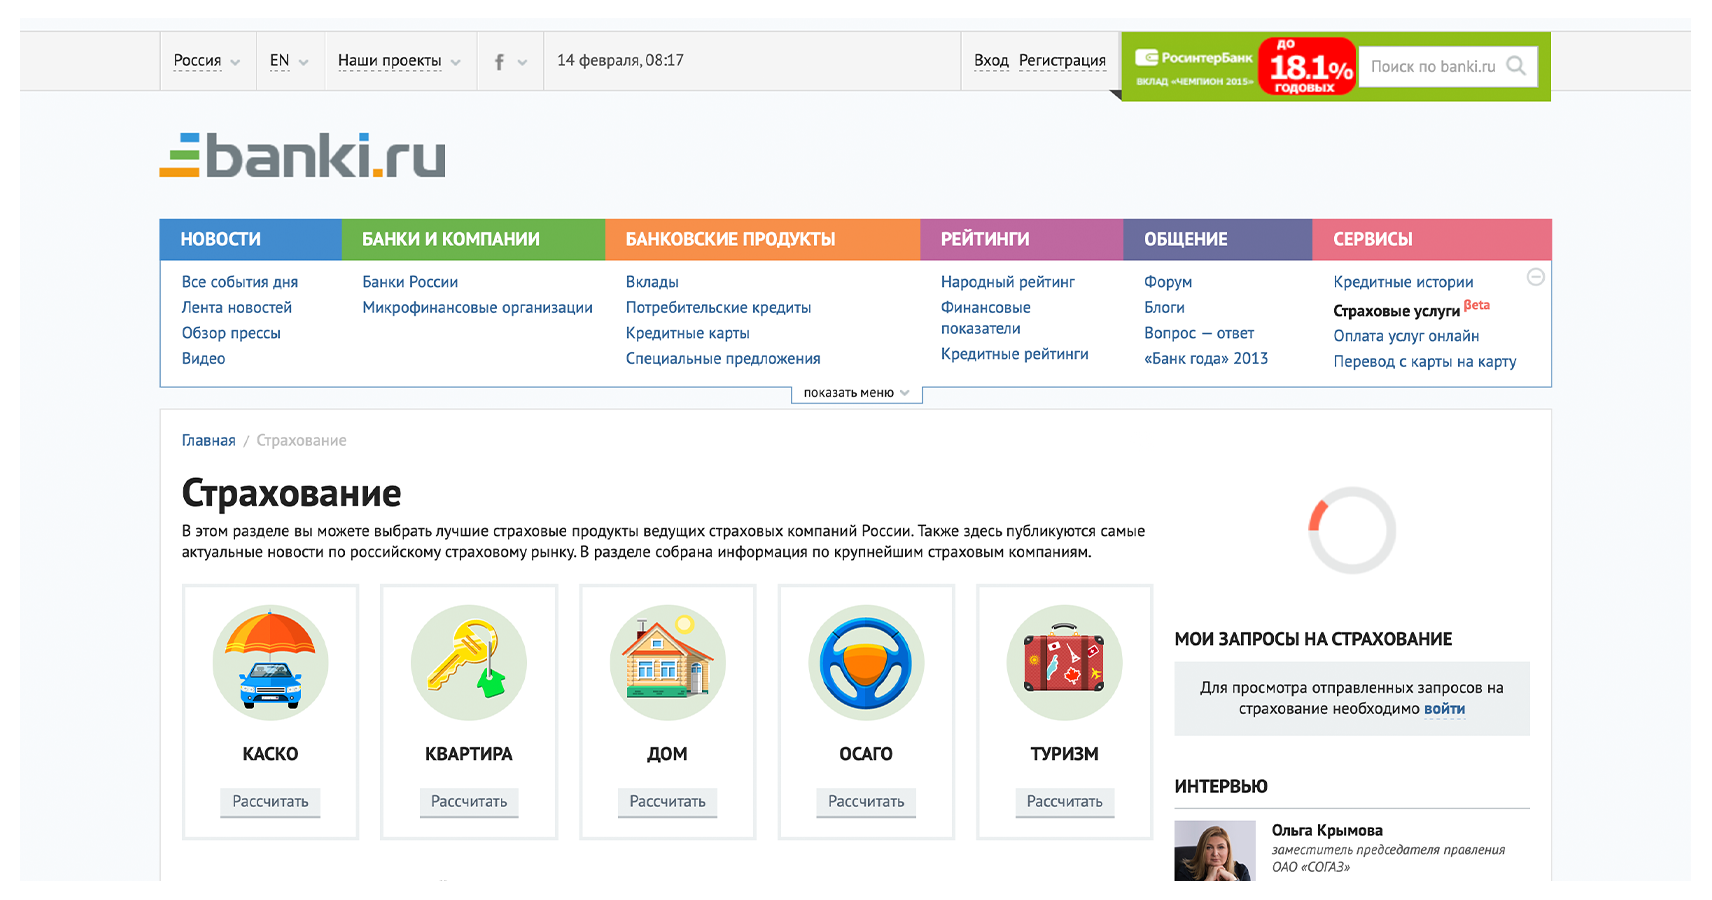Click the tourism suitcase icon

[x=1064, y=662]
